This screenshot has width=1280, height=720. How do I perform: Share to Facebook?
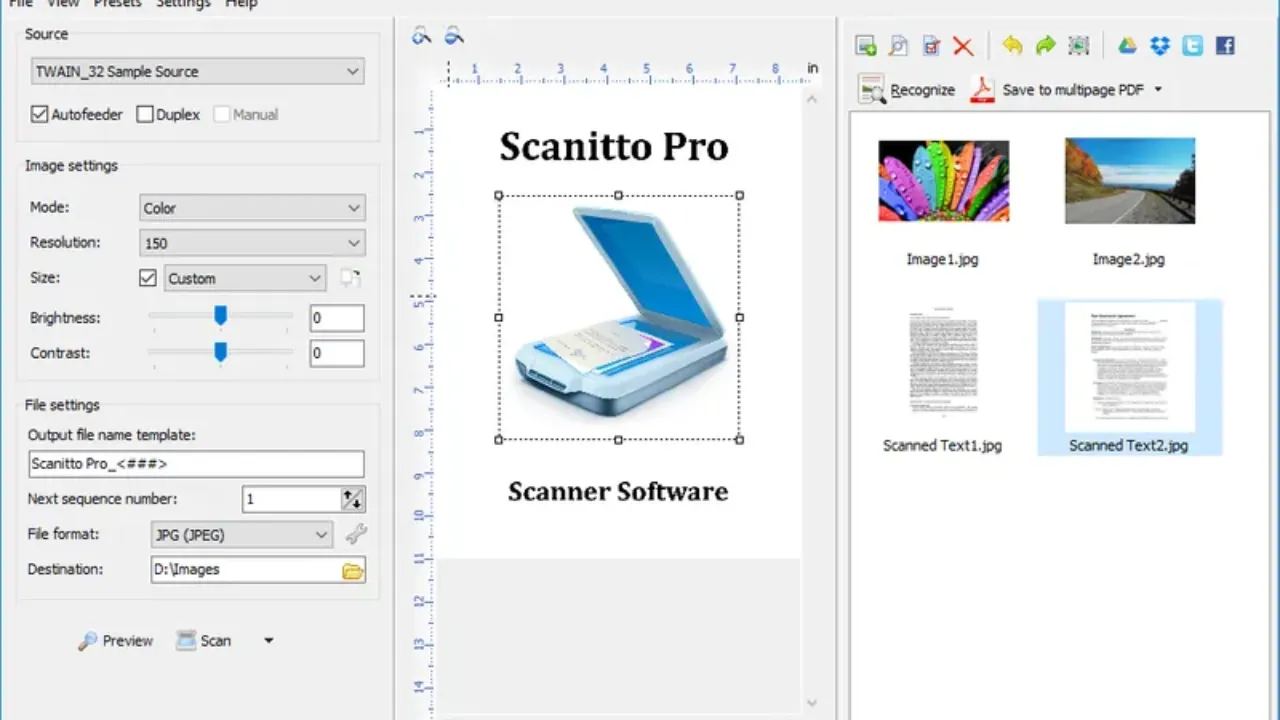point(1225,45)
